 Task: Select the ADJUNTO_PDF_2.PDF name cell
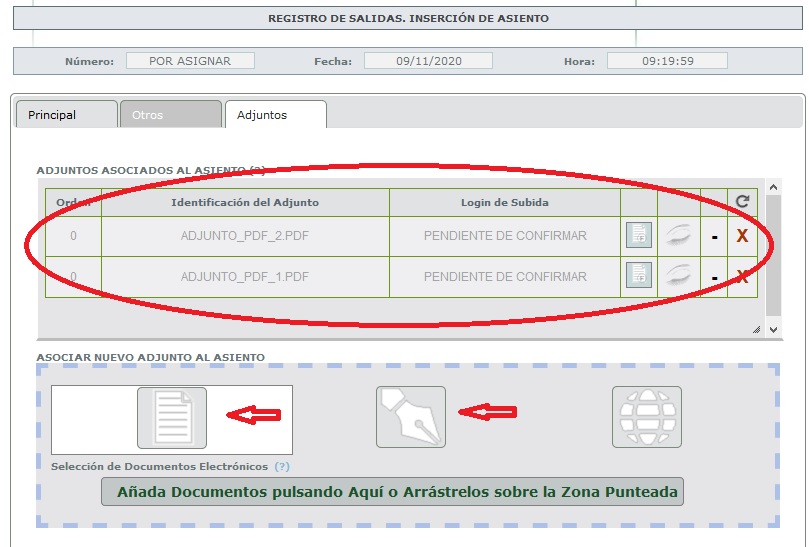(x=245, y=236)
